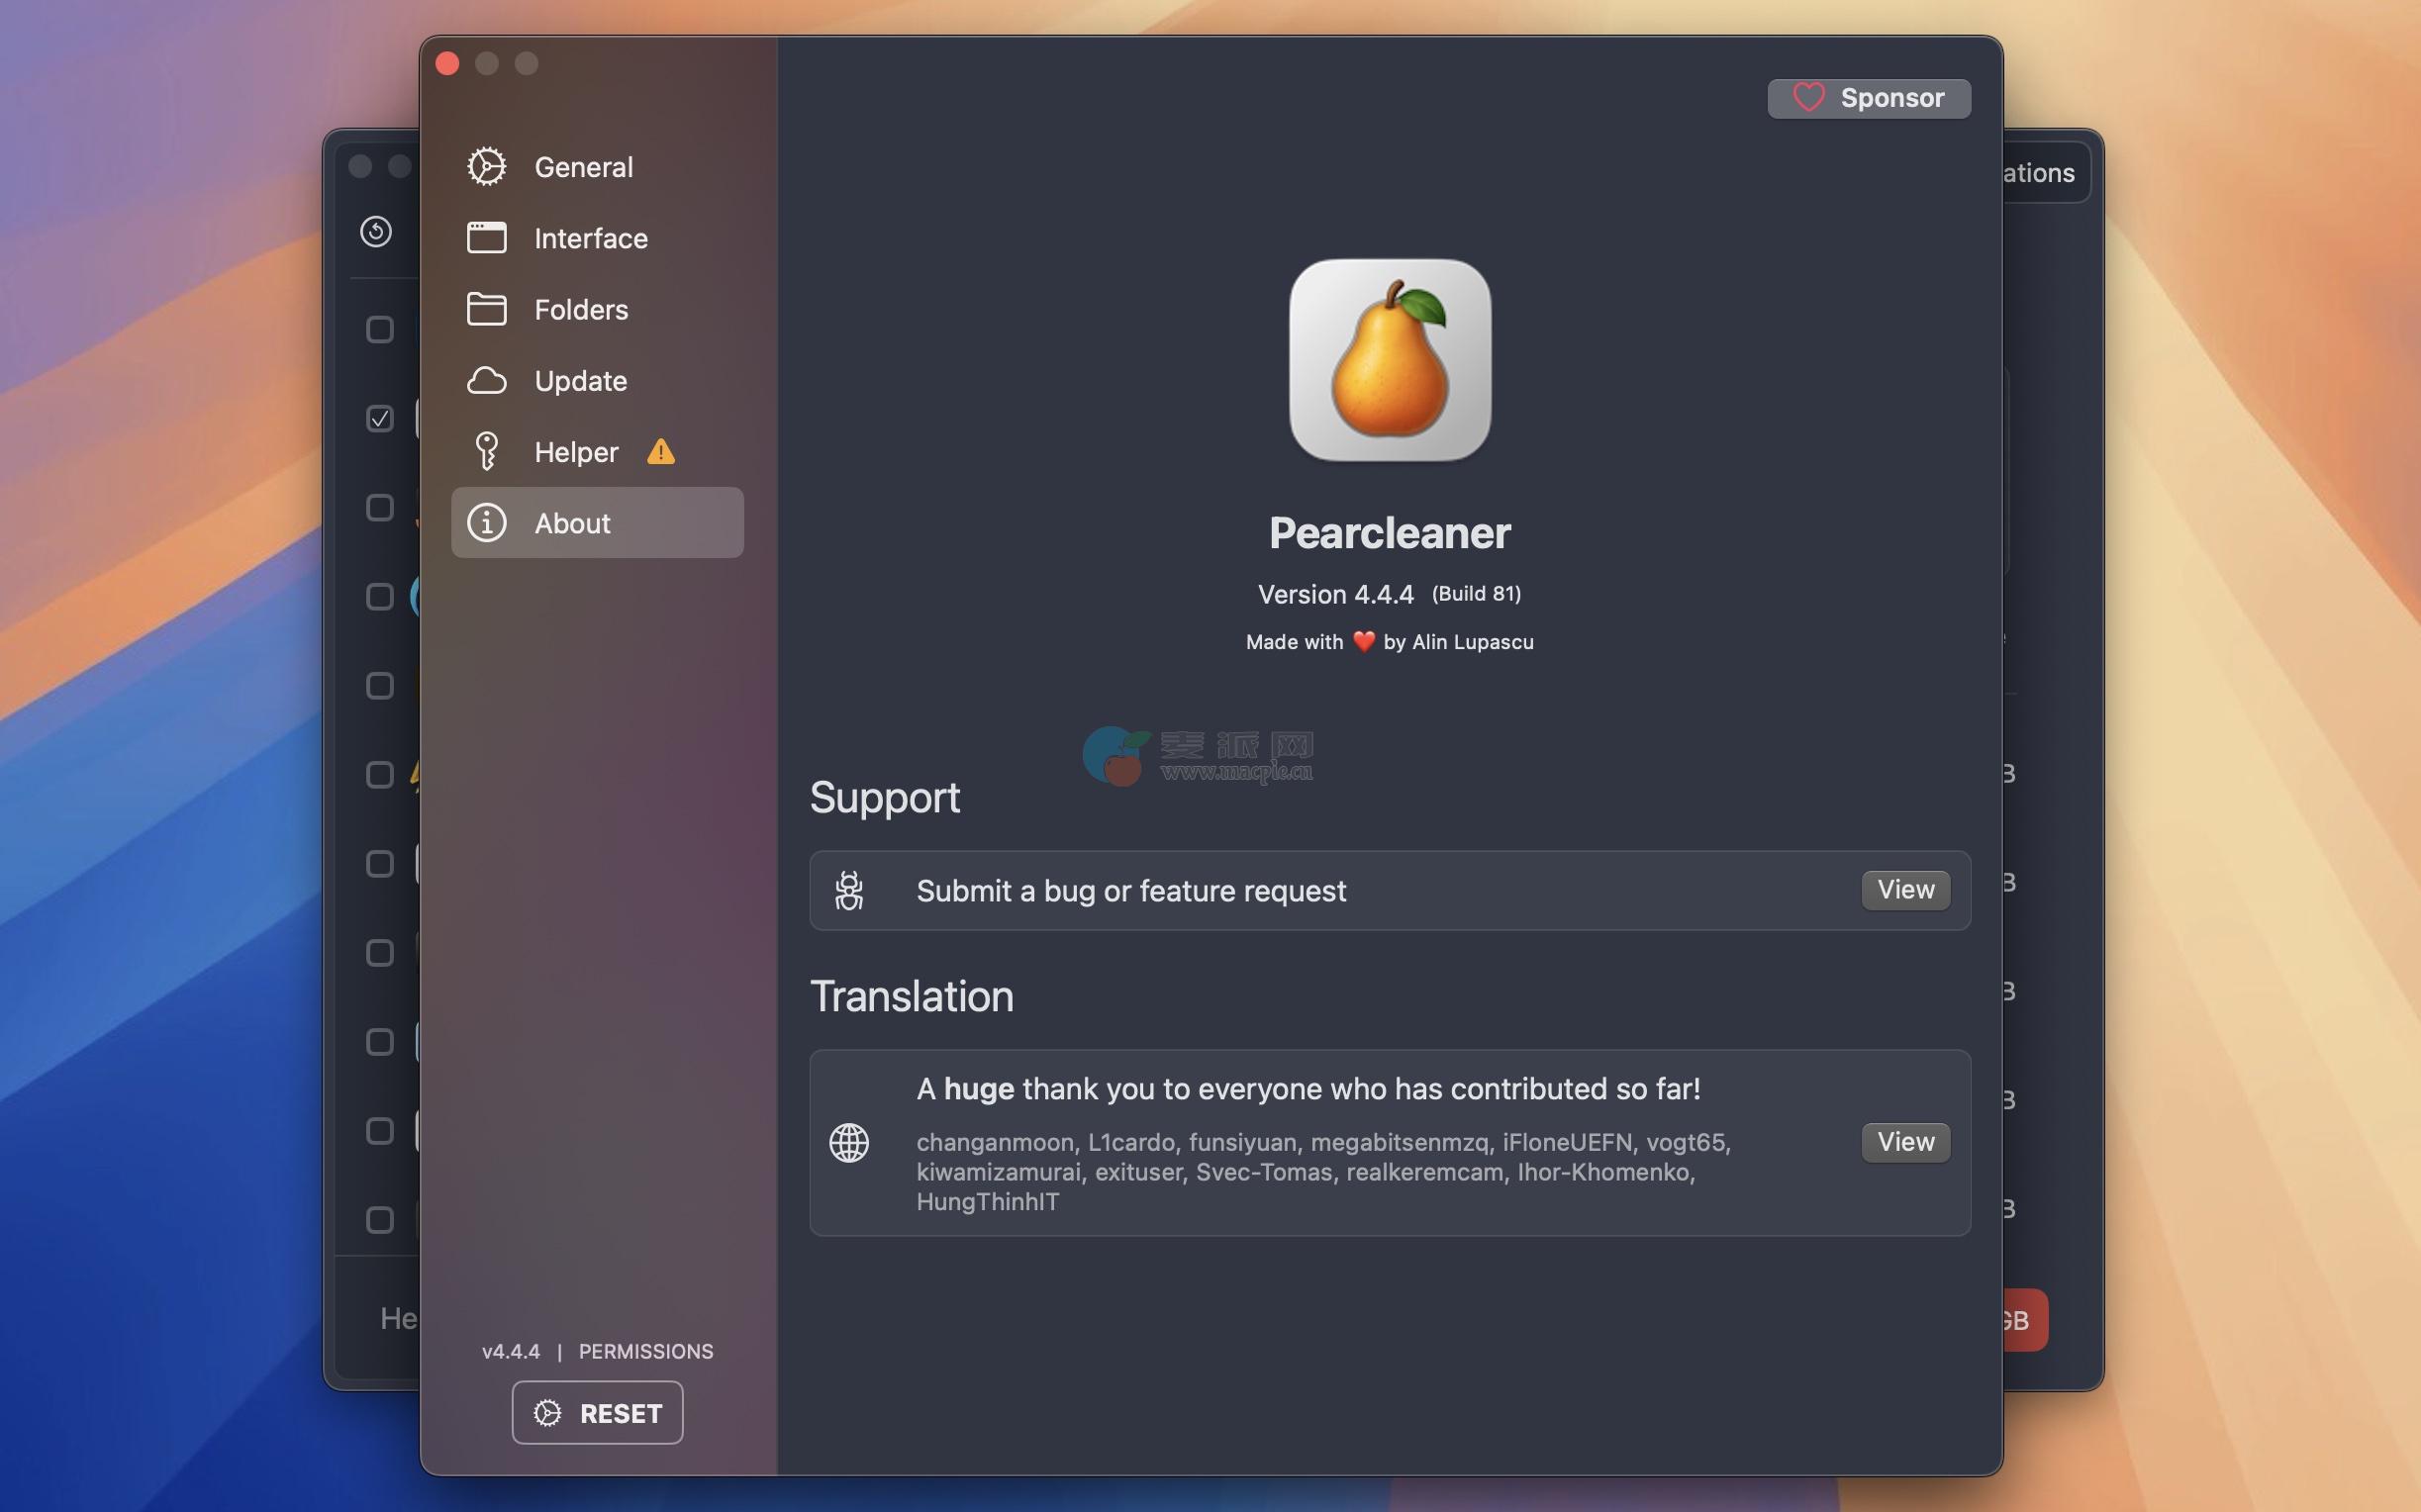Click the About info circle icon
Screen dimensions: 2421x1512
click(x=486, y=523)
